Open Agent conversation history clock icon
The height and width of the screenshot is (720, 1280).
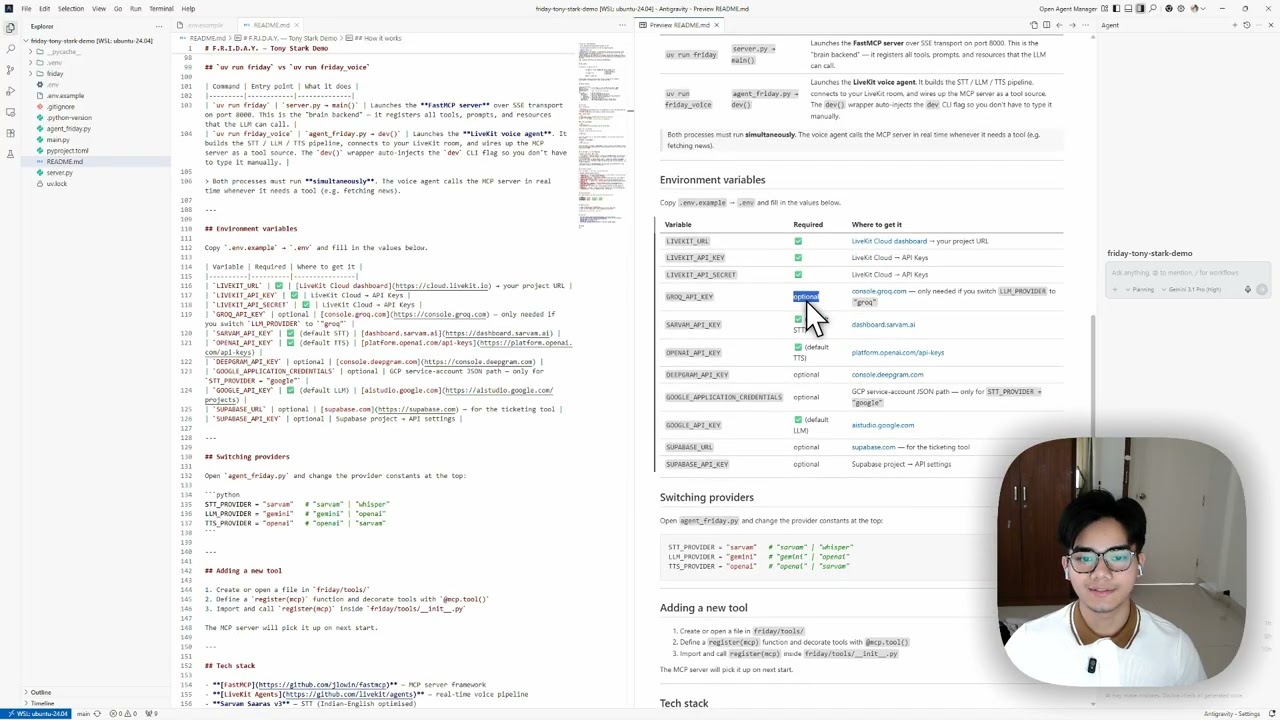tap(1245, 25)
